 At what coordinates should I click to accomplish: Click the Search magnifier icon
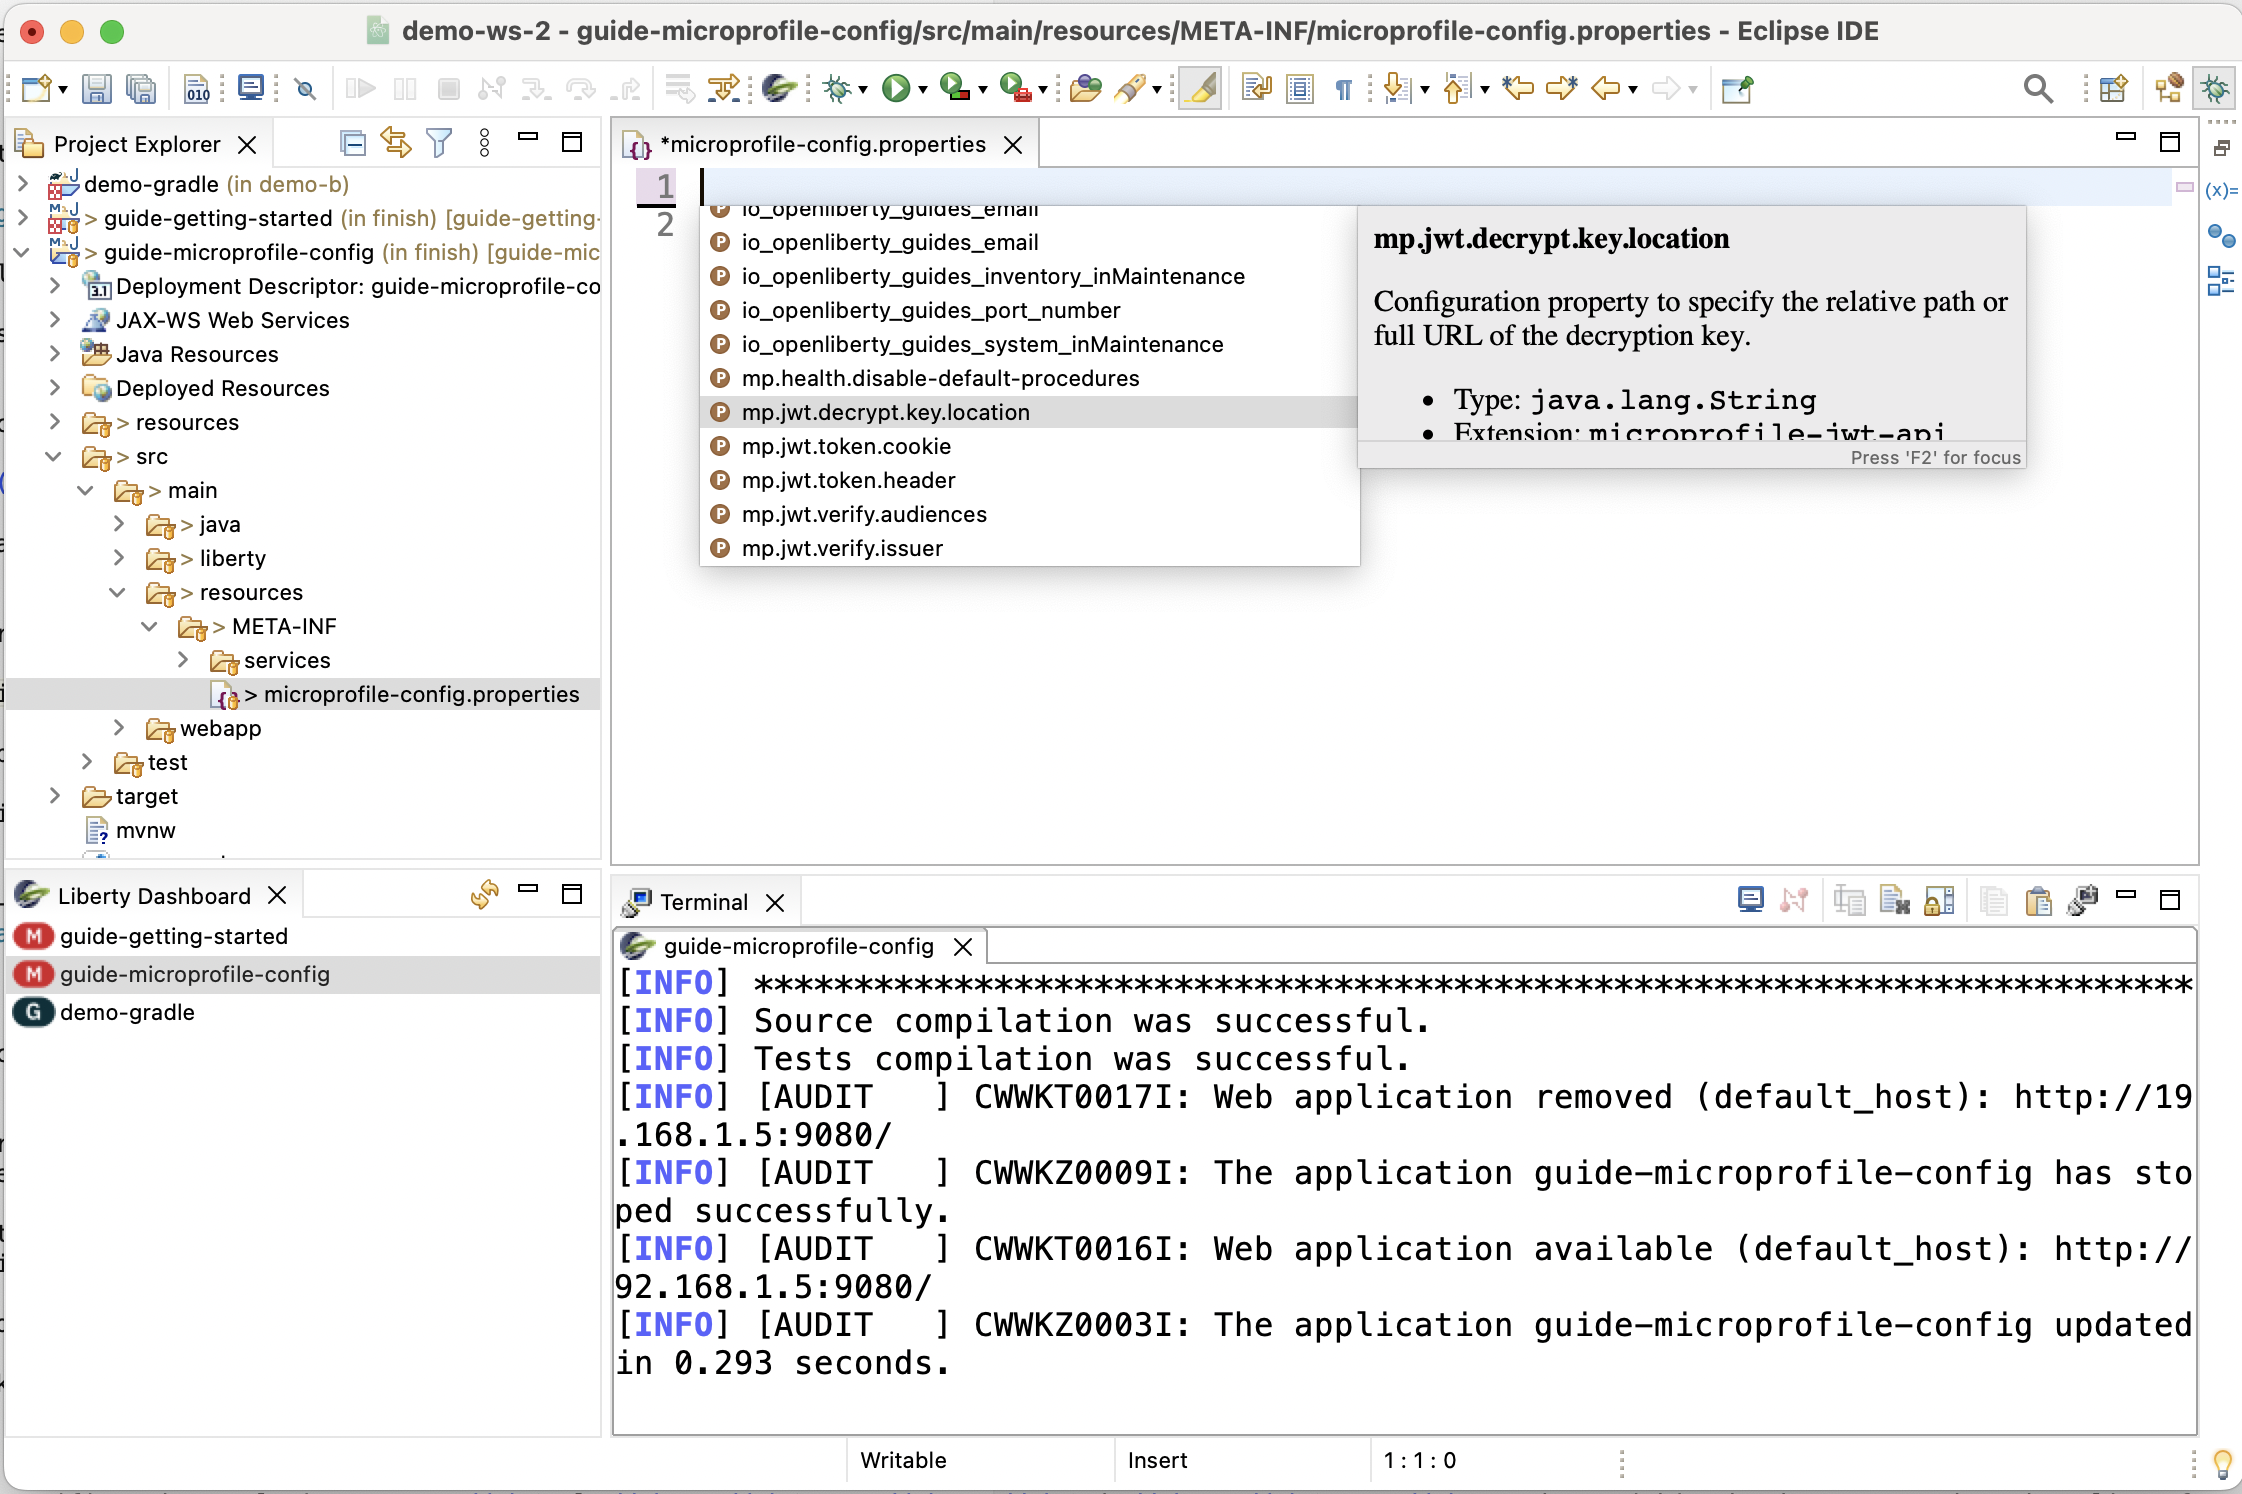pos(2038,89)
